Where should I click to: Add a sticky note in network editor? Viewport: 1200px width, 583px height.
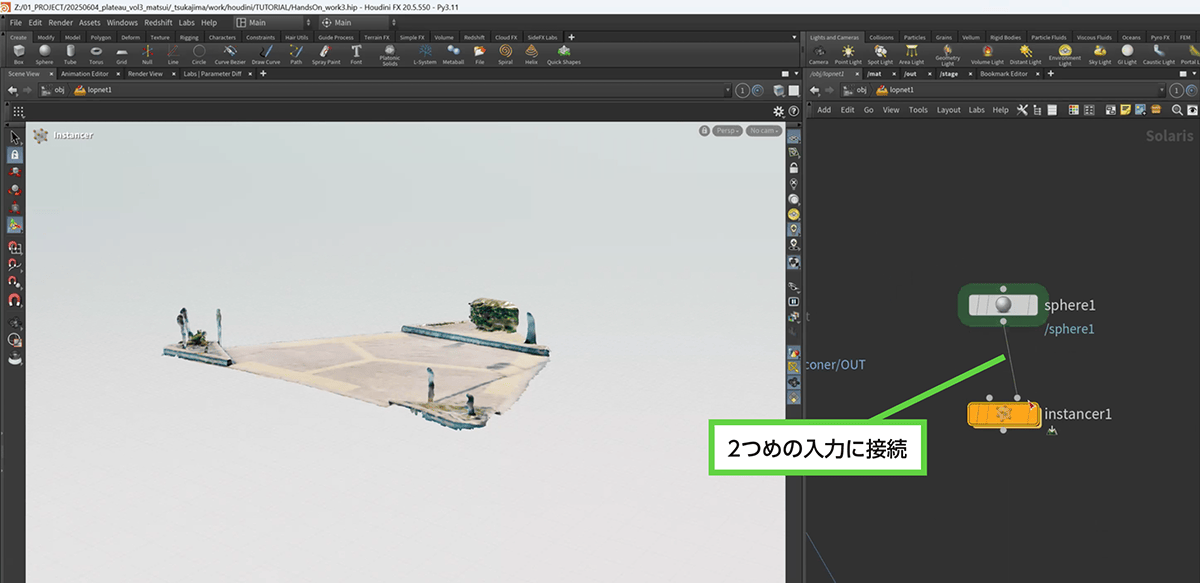coord(1125,110)
